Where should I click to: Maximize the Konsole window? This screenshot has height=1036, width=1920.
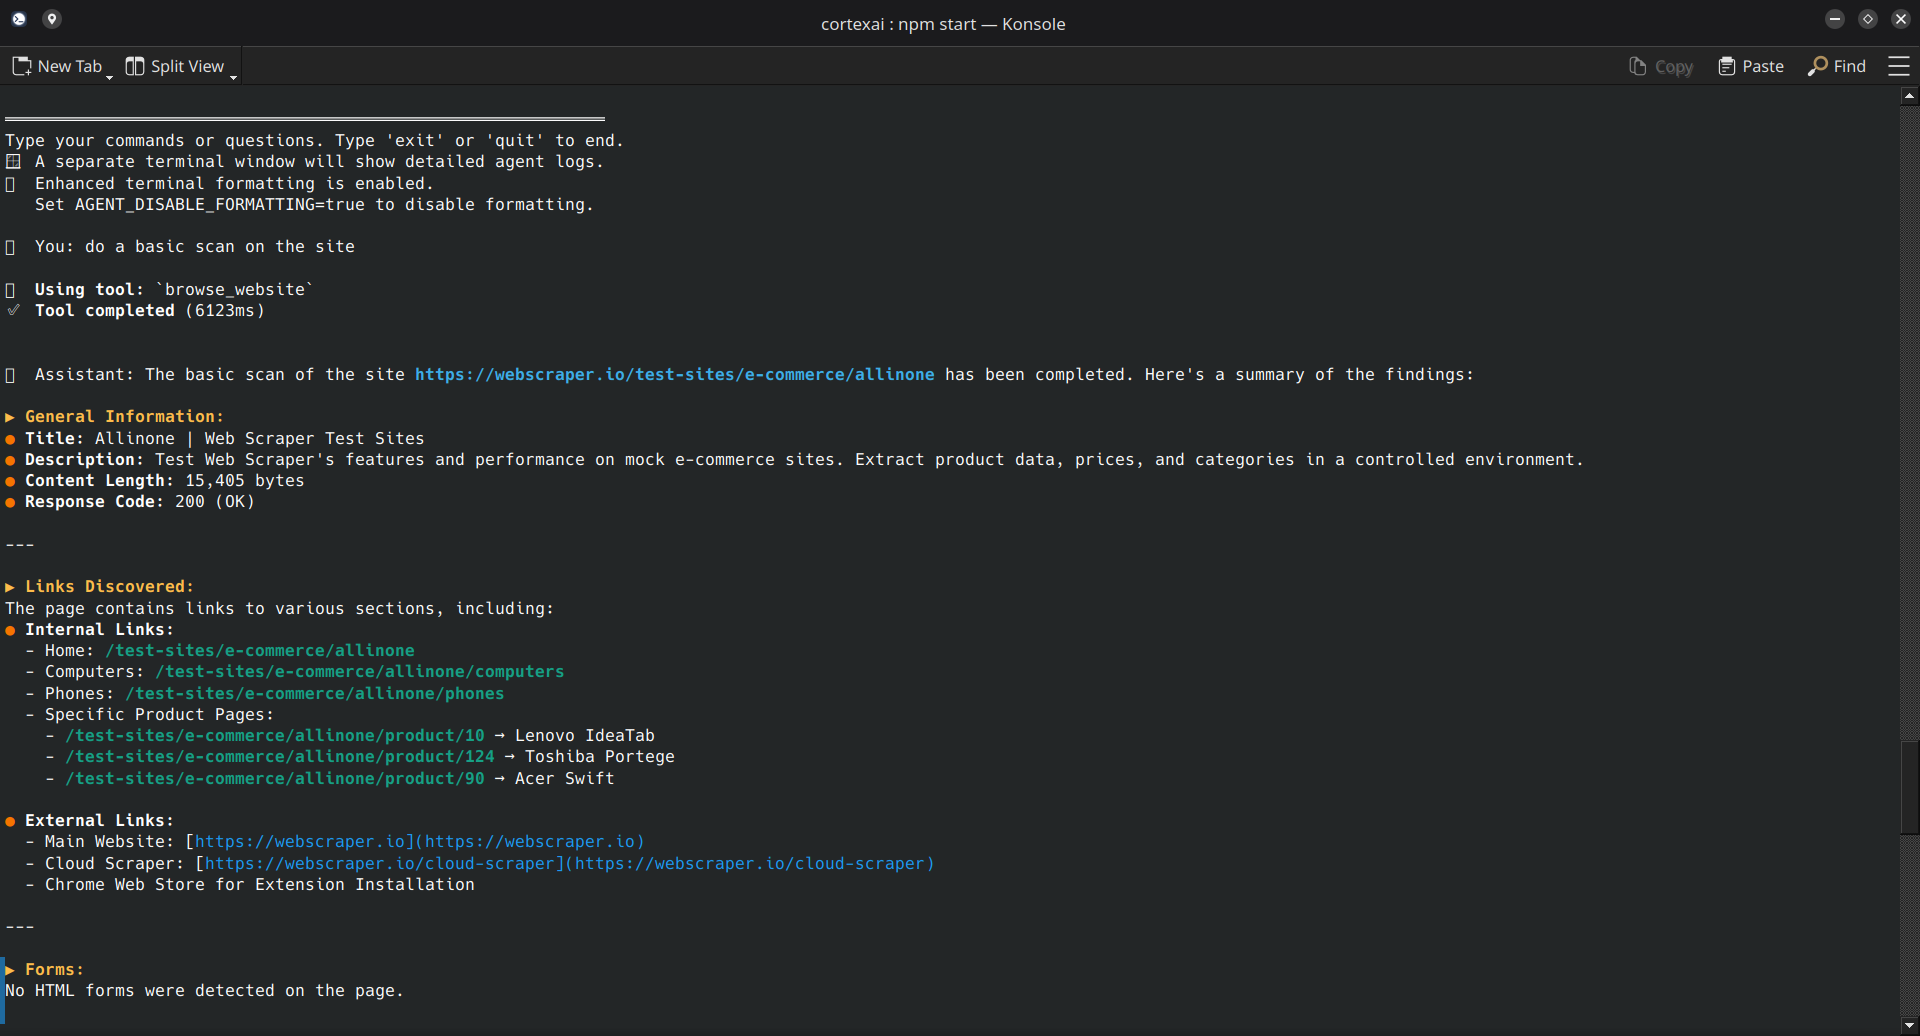point(1867,19)
